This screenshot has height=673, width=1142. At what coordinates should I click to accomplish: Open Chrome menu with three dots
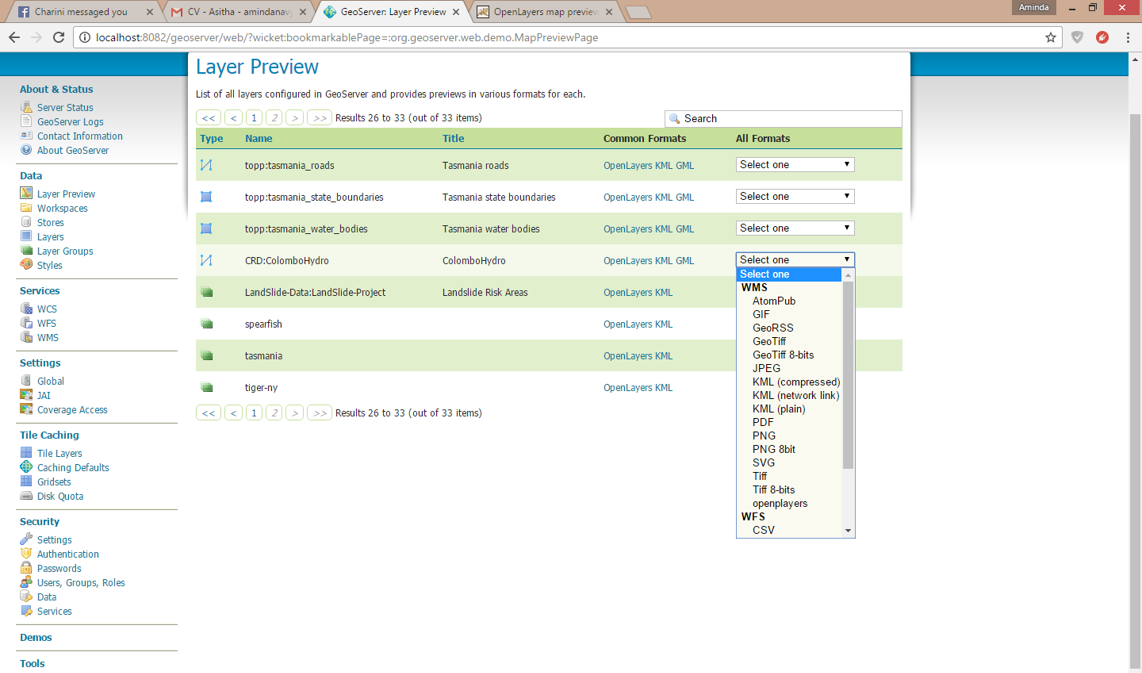tap(1127, 37)
